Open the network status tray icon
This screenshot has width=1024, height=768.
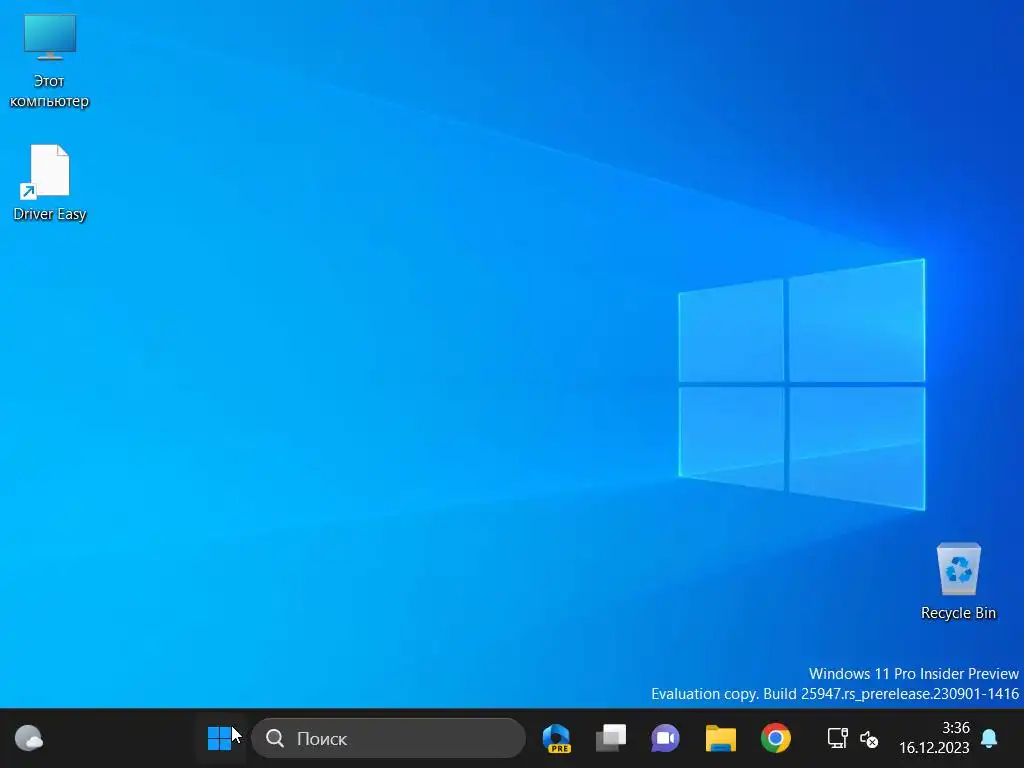point(837,739)
